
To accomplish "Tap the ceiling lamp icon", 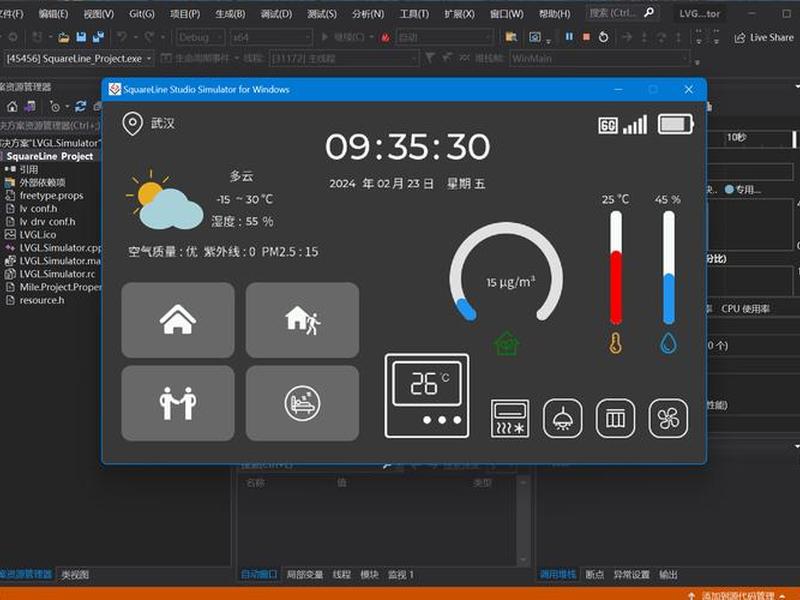I will tap(562, 419).
